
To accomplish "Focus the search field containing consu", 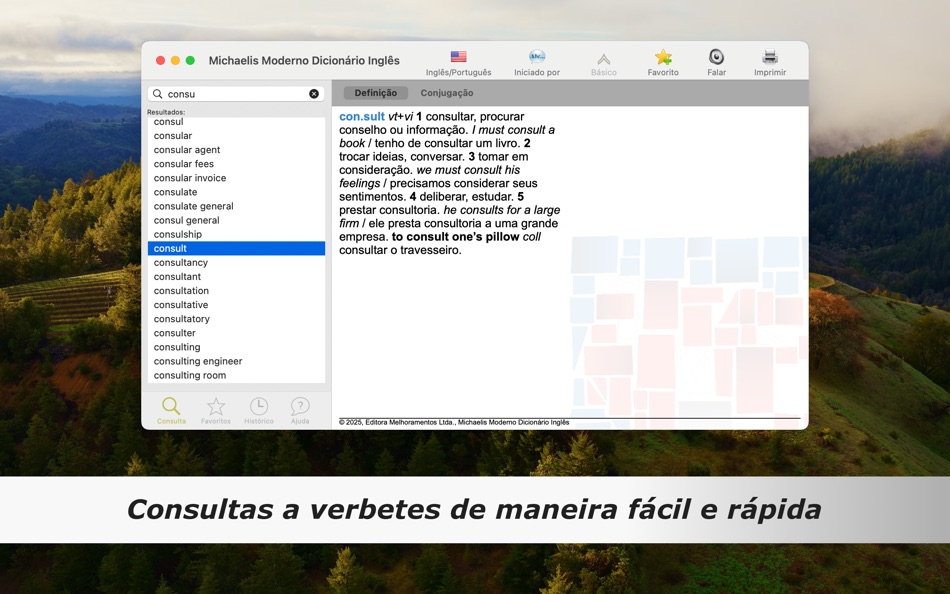I will pyautogui.click(x=236, y=94).
